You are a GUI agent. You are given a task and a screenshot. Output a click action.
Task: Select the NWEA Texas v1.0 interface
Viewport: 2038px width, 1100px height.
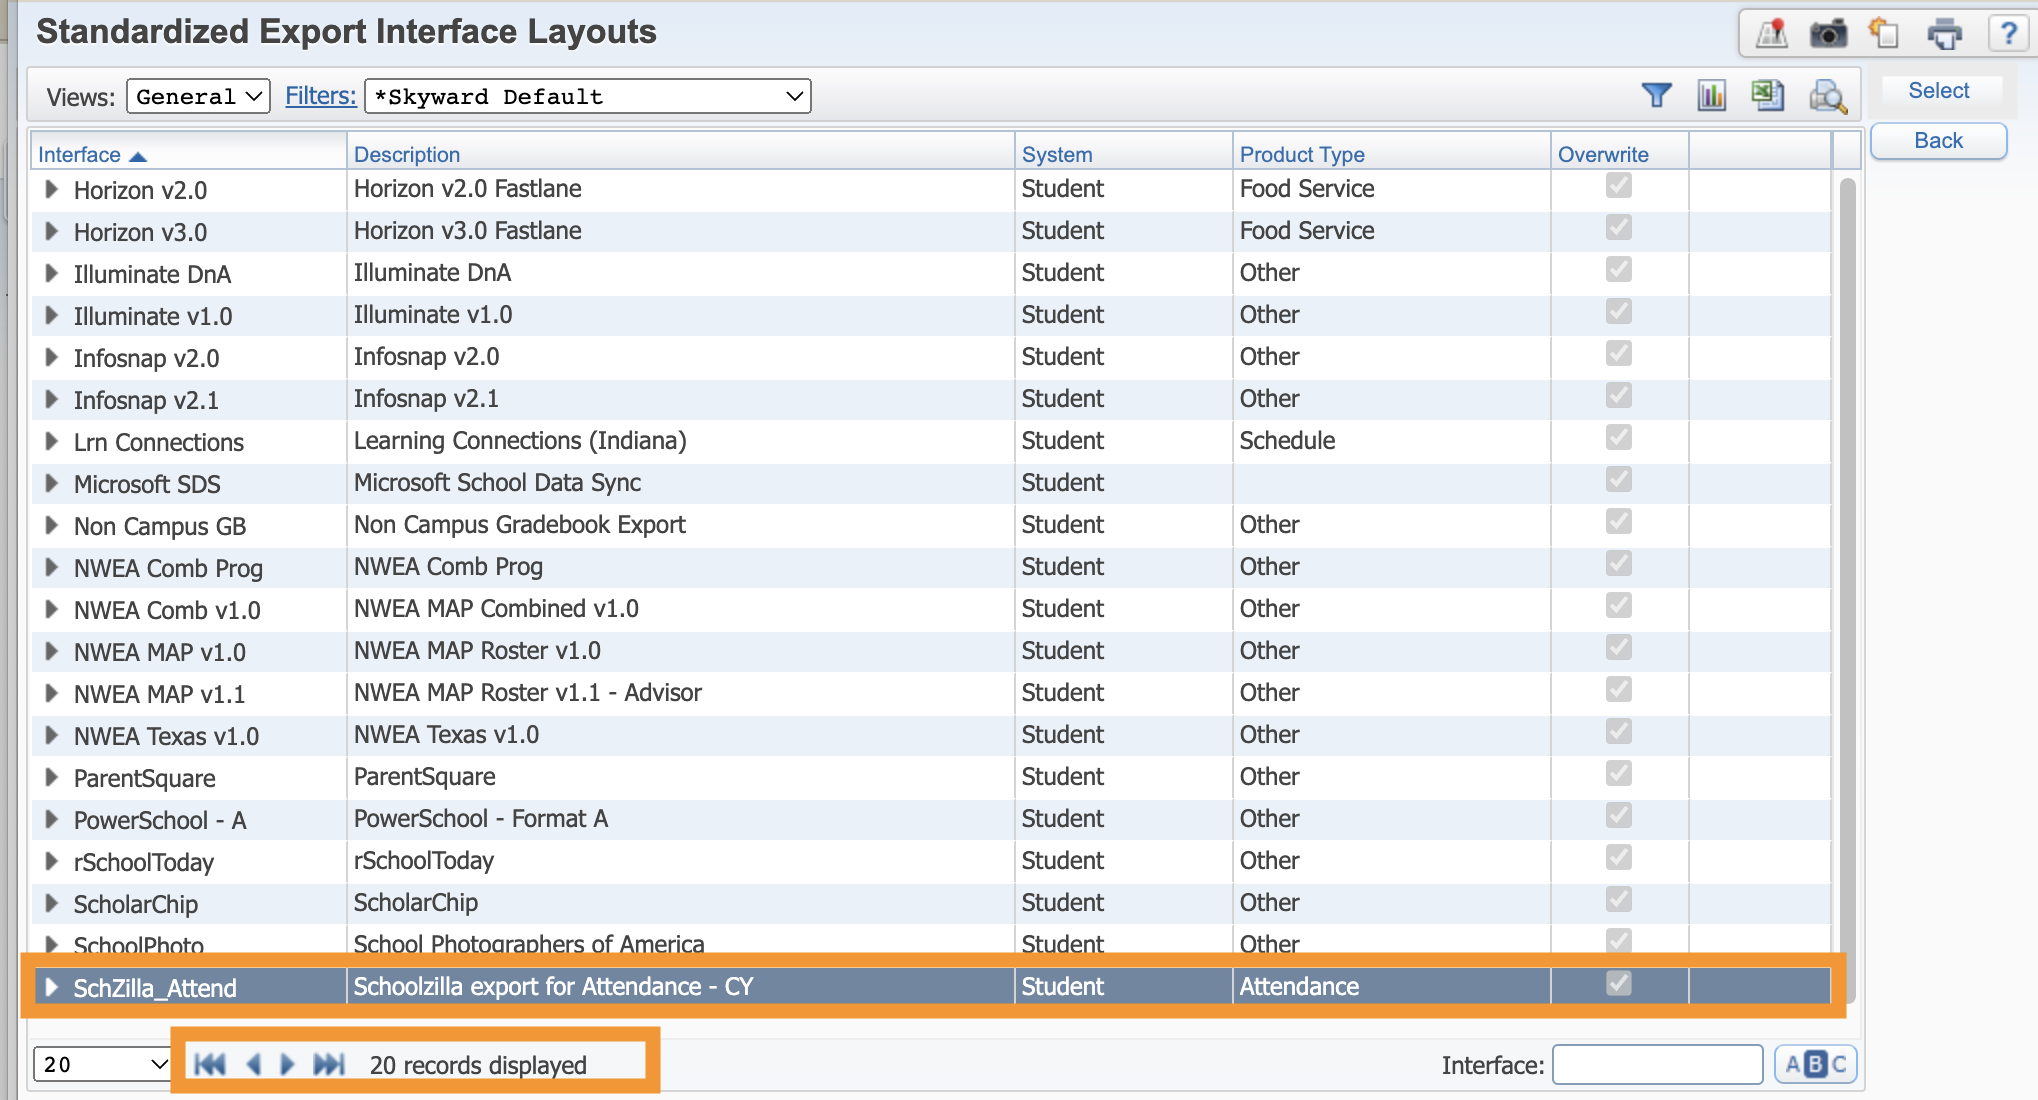166,737
